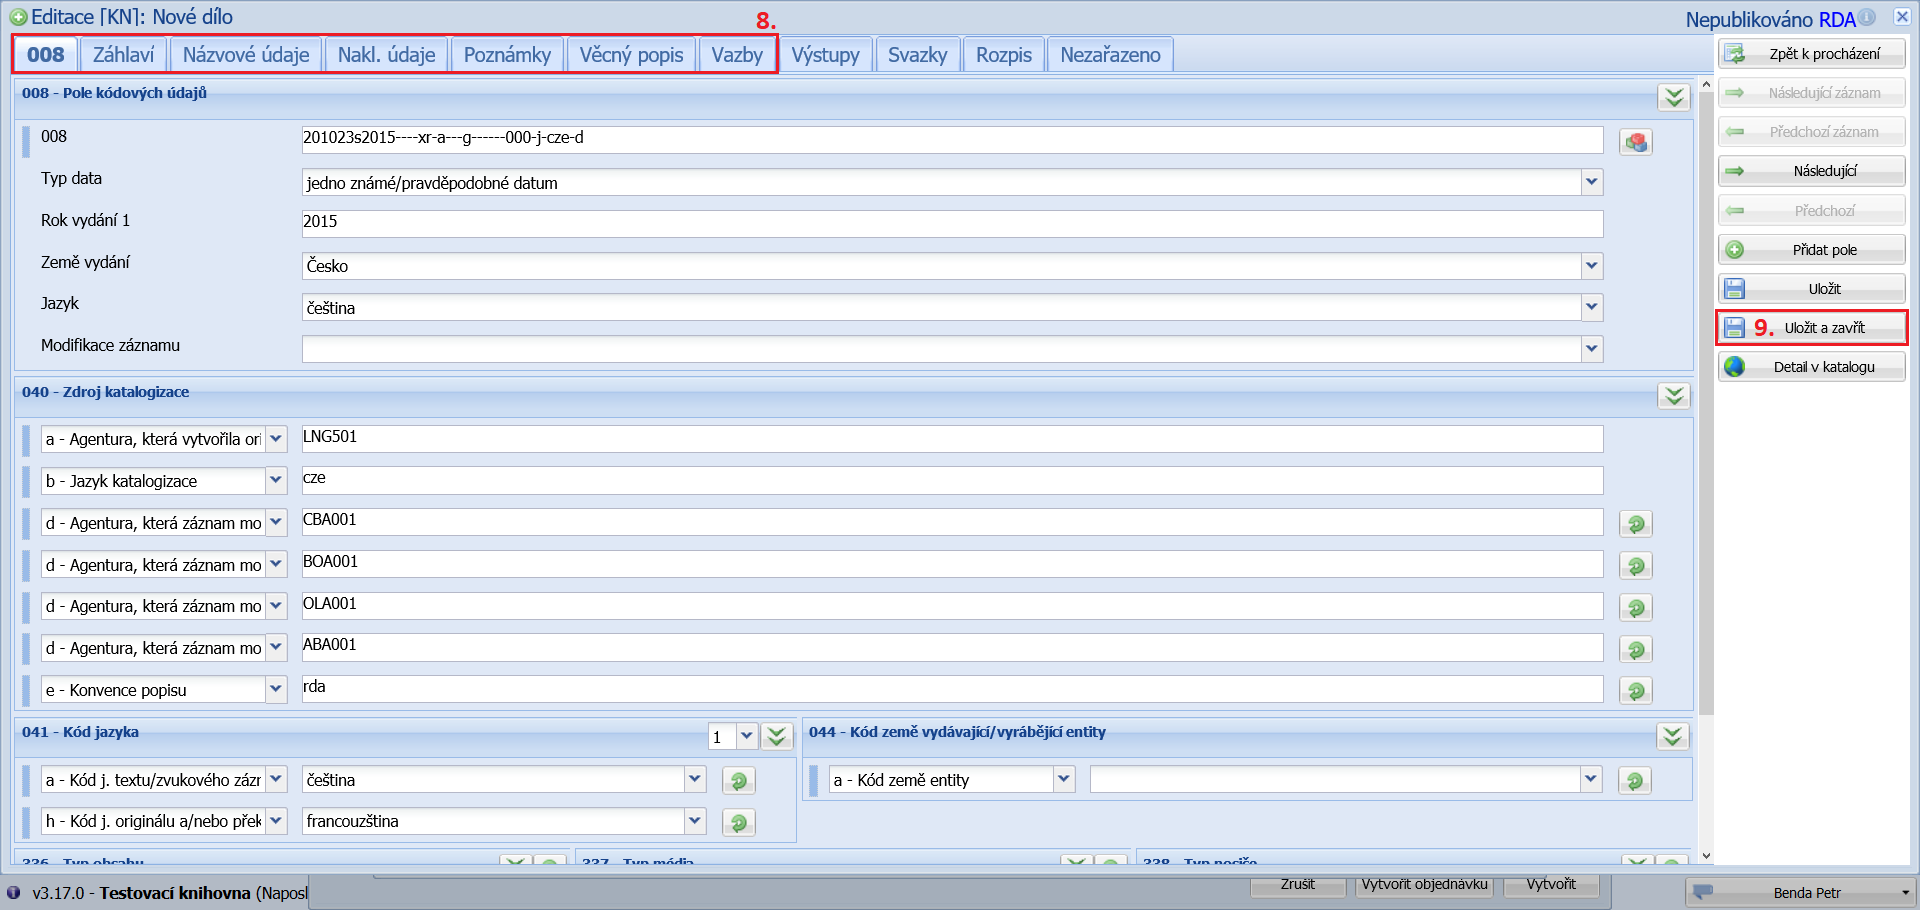The image size is (1920, 910).
Task: Open the čeština language value dropdown
Action: [695, 779]
